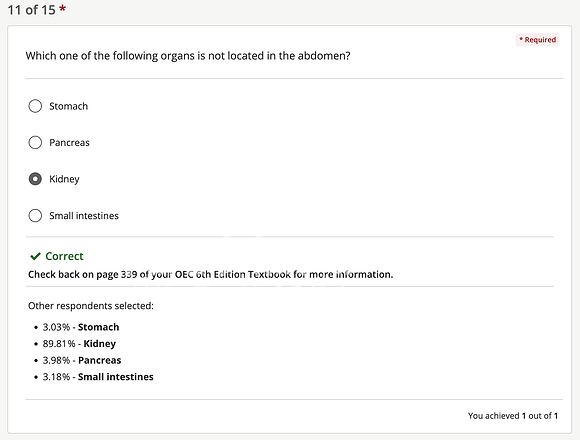
Task: Click the Stomach answer label
Action: [68, 106]
